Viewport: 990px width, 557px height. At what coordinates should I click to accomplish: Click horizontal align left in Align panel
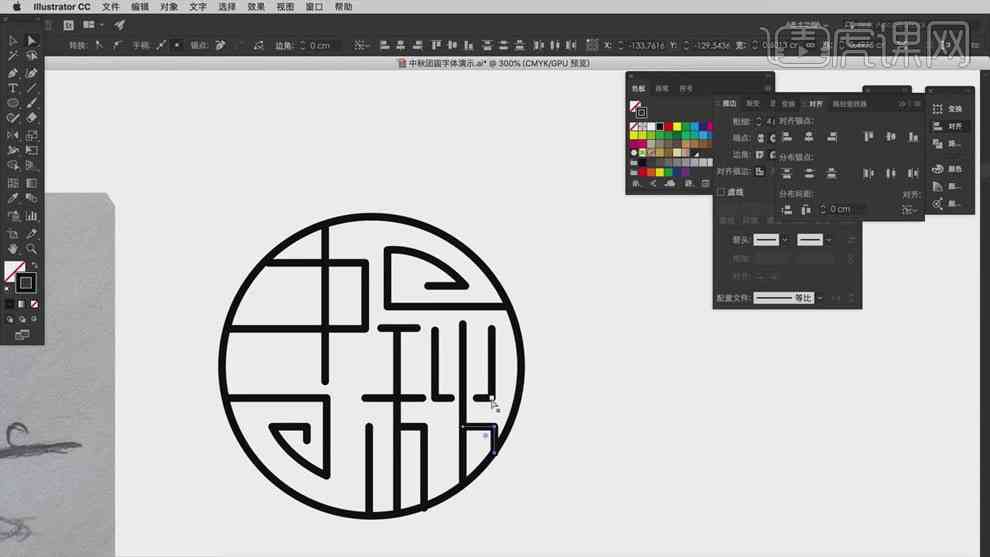(787, 136)
